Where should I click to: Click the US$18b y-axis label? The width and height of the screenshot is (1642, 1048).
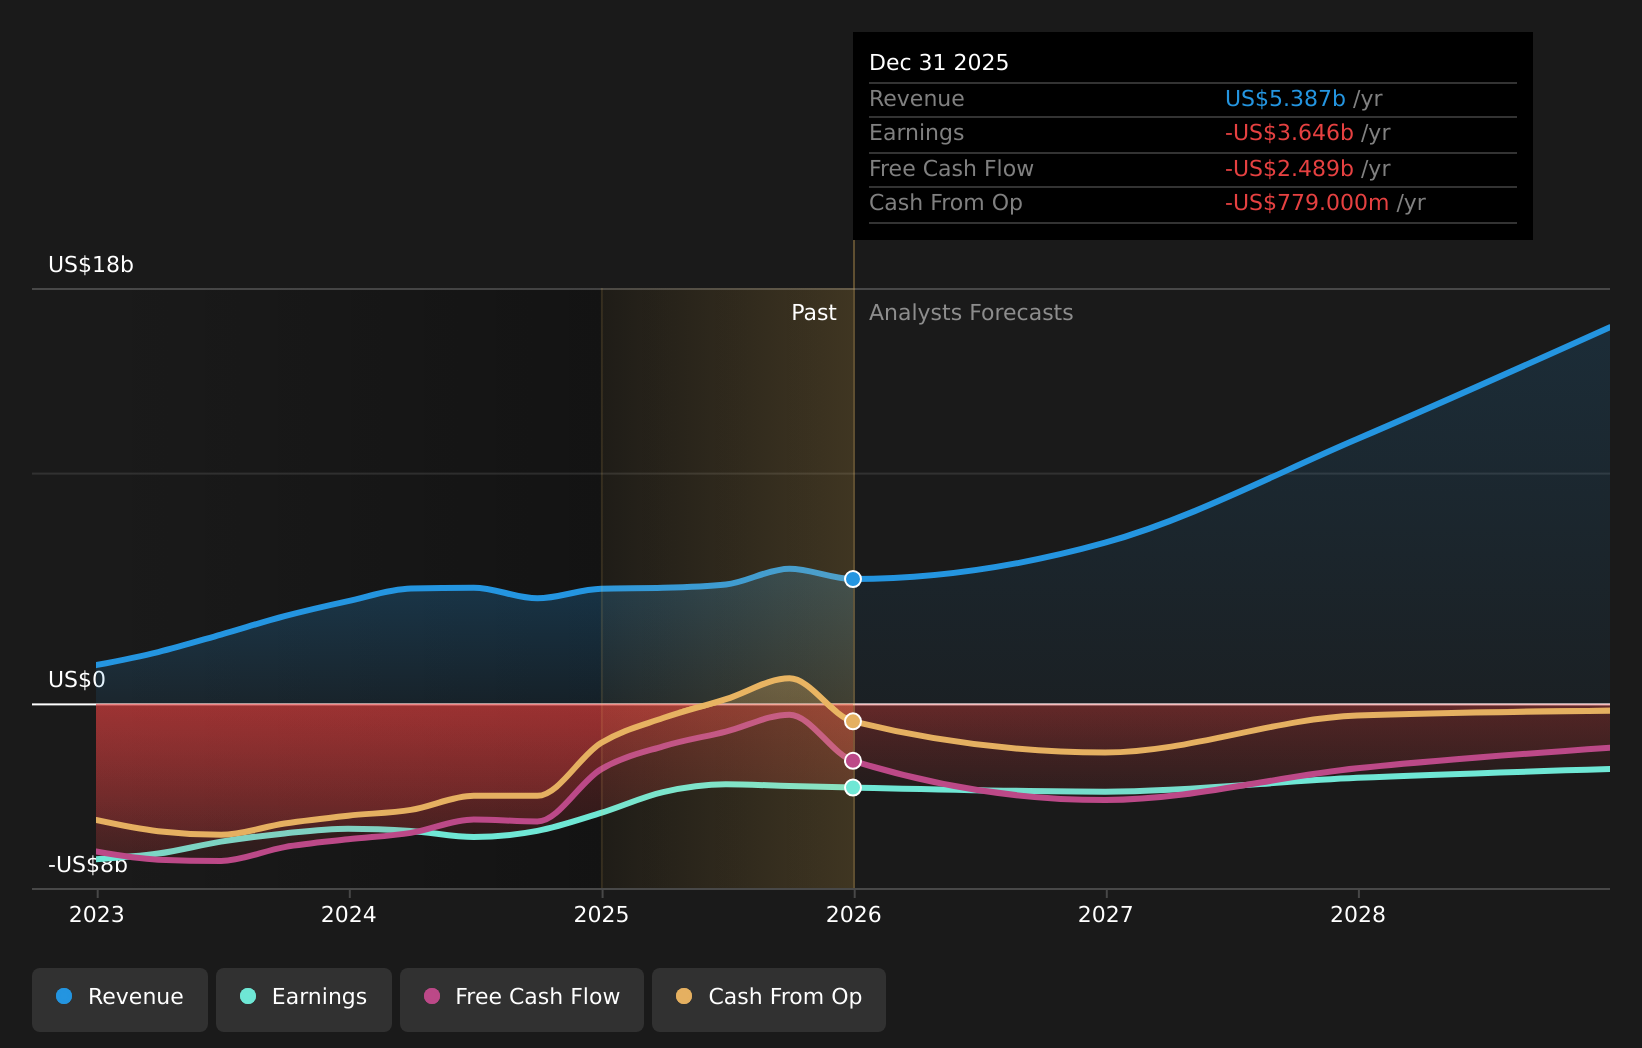tap(91, 265)
